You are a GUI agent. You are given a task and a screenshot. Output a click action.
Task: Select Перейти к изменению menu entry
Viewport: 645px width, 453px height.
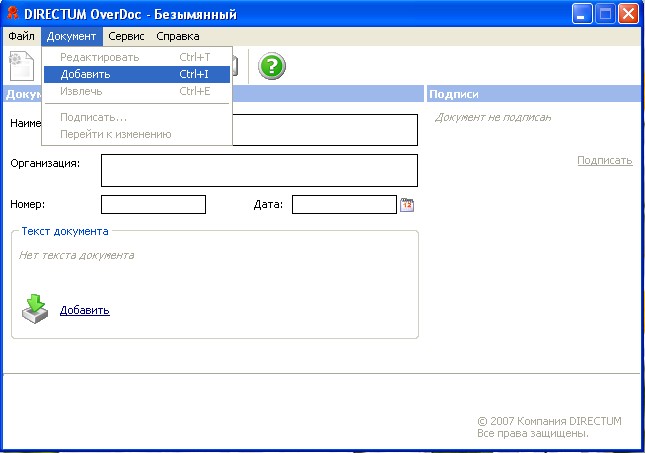[137, 134]
